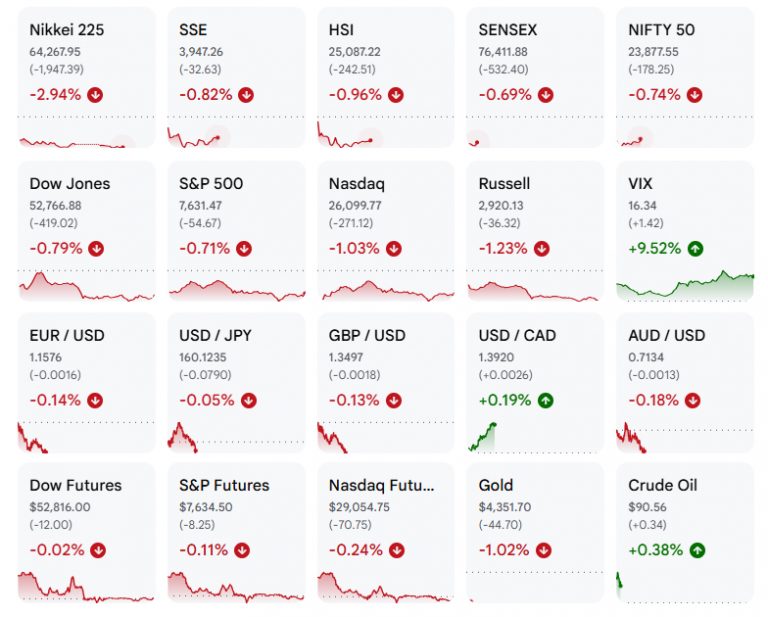Screen dimensions: 768x617
Task: Click the HSI -0.96% change value
Action: (355, 95)
